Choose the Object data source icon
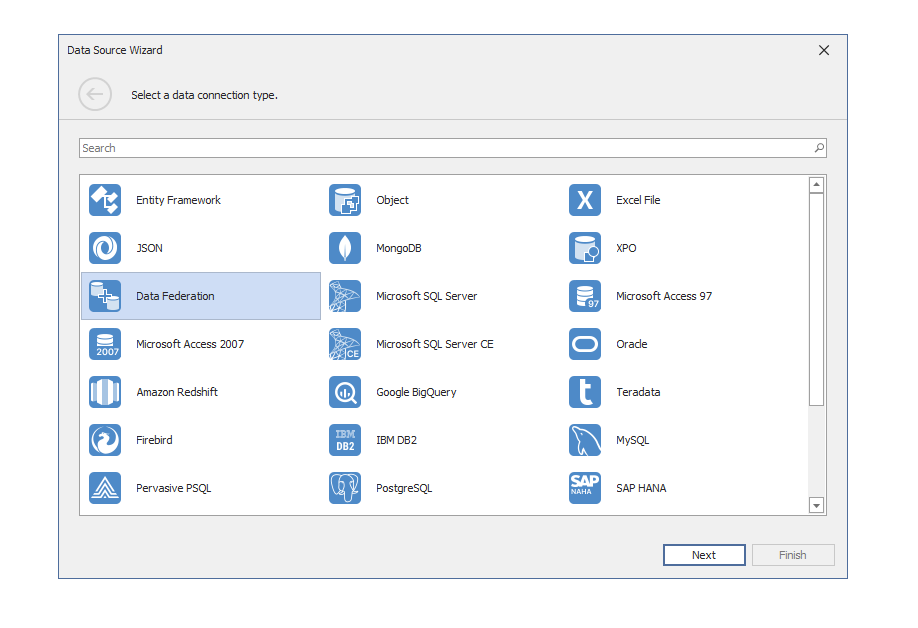Viewport: 918px width, 628px height. click(345, 200)
